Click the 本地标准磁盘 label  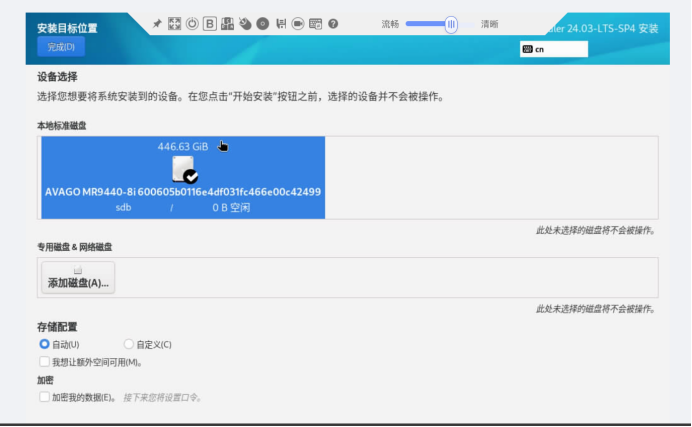click(62, 126)
